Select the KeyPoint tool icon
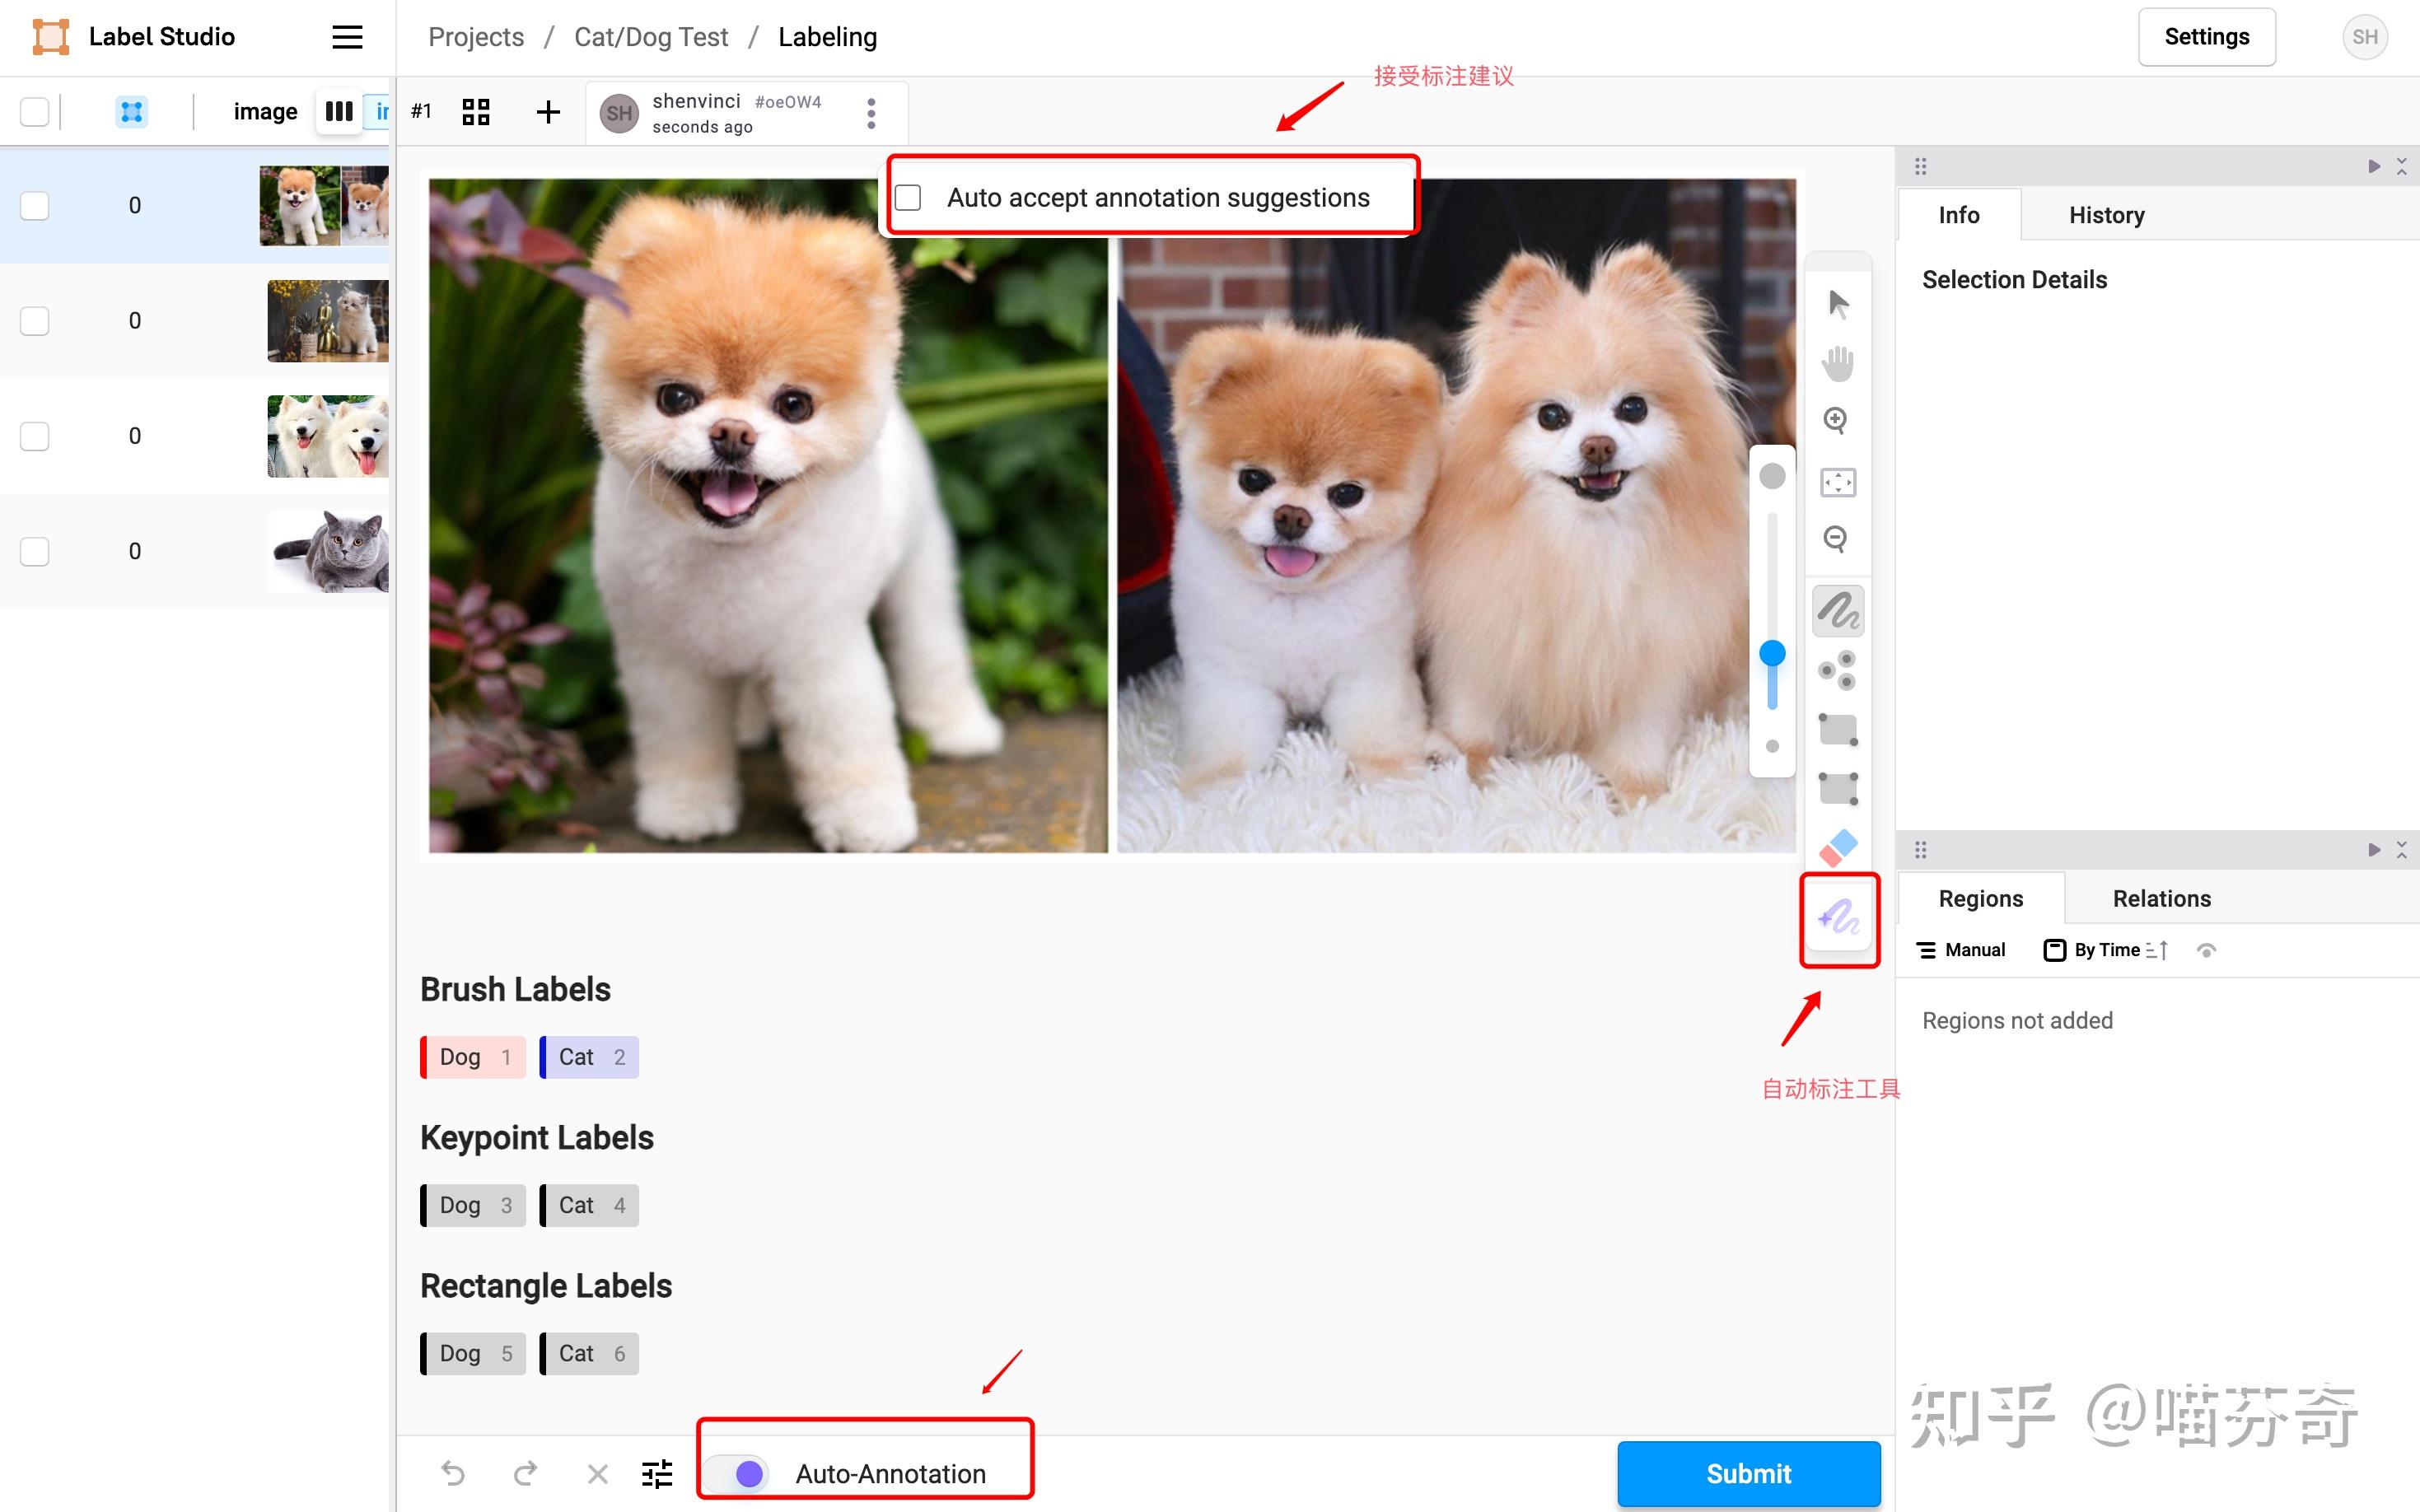 coord(1837,669)
